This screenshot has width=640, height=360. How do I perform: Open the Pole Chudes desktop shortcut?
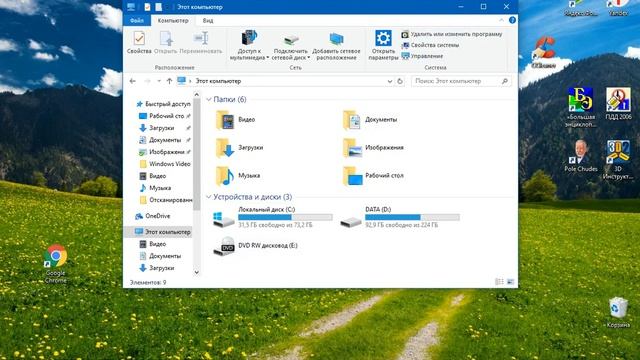click(580, 156)
